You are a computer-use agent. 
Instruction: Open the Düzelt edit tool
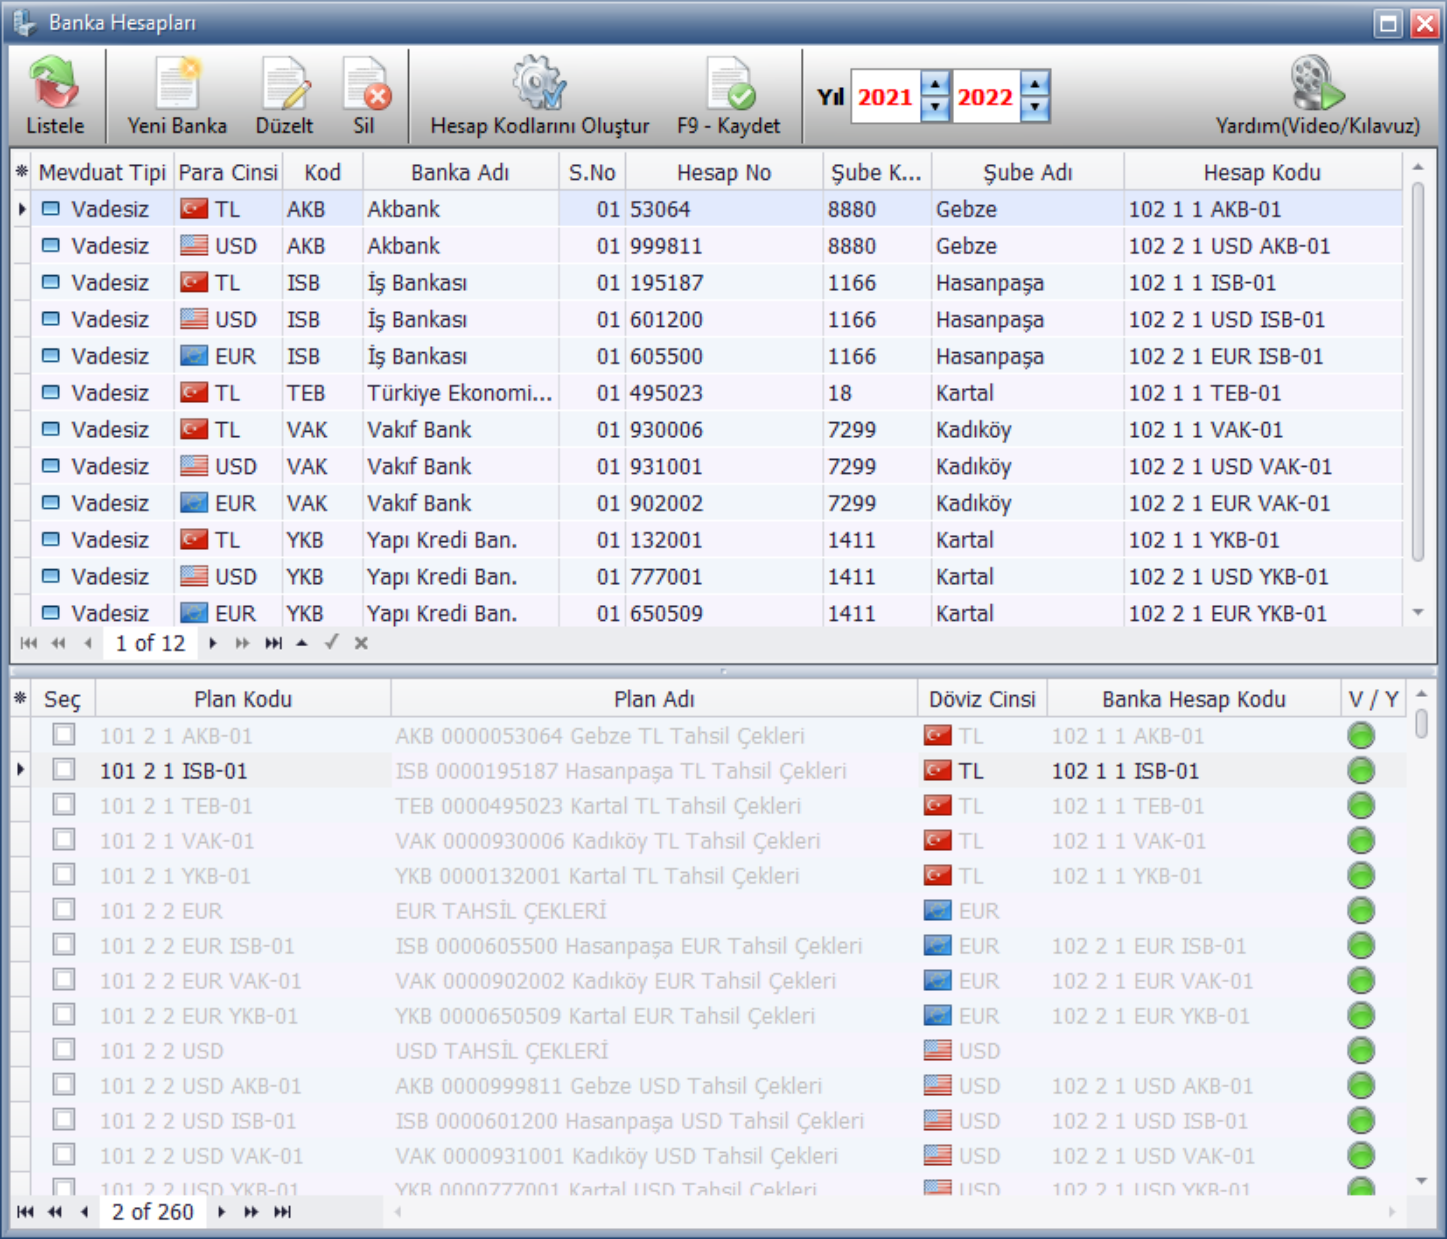coord(284,96)
